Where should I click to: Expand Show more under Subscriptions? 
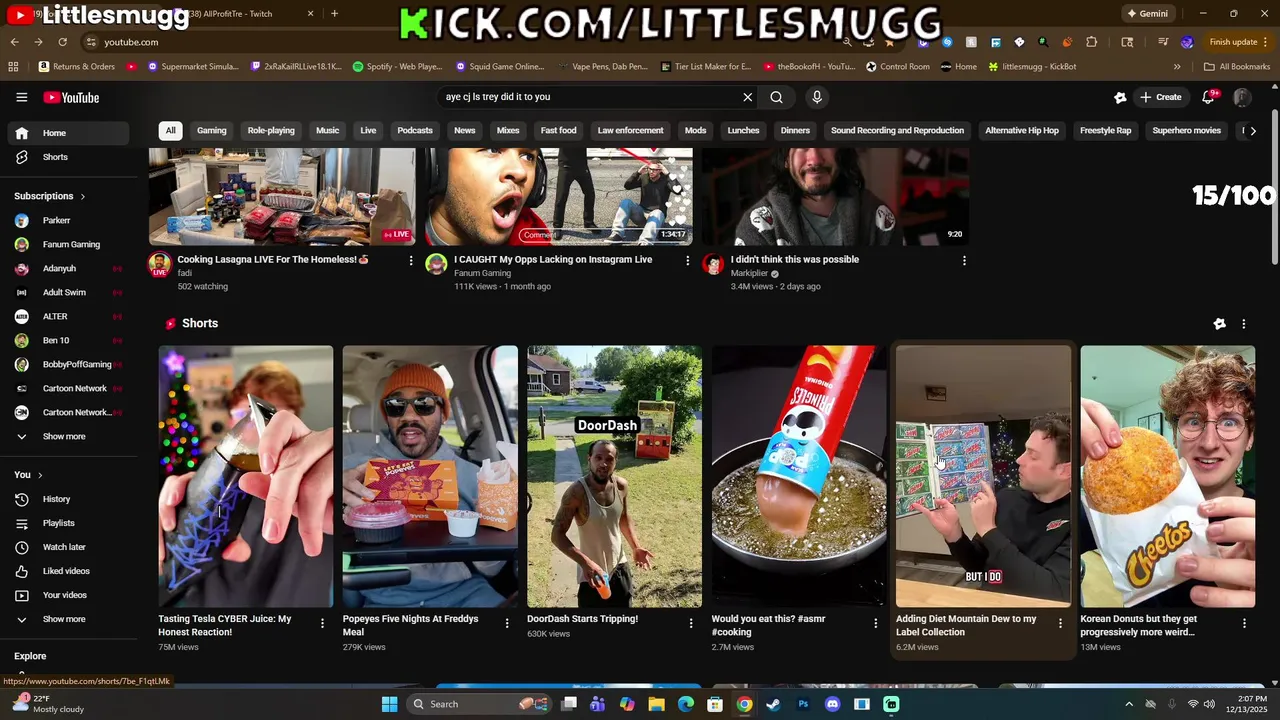click(x=66, y=436)
